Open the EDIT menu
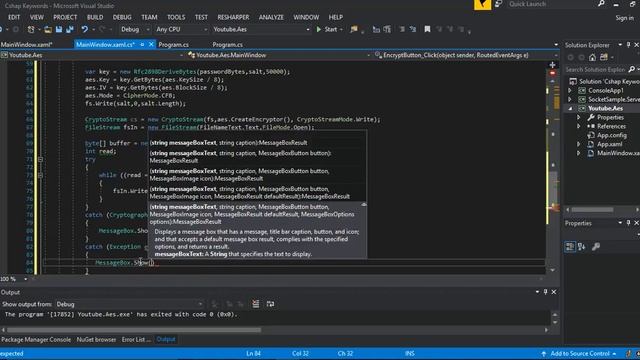 (x=14, y=17)
